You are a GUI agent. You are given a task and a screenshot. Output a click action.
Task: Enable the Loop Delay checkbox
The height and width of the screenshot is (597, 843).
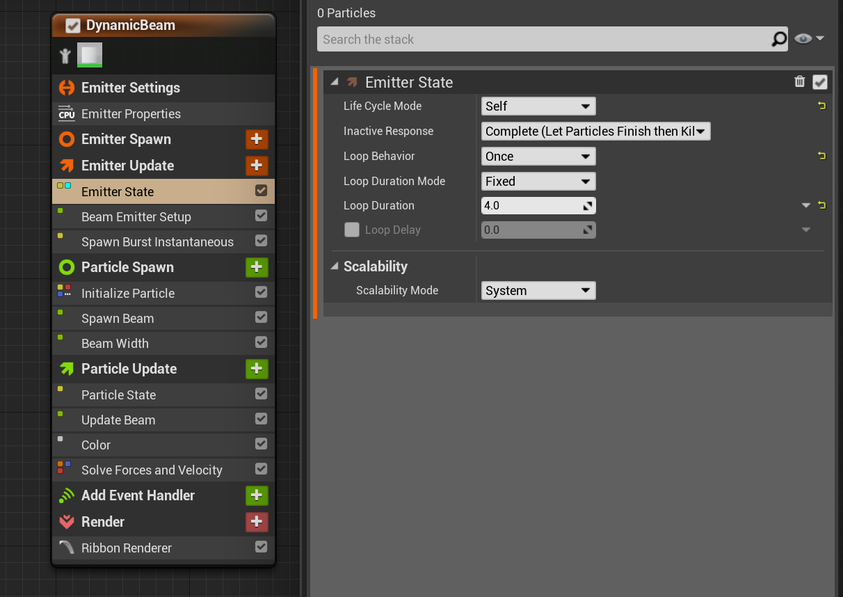click(352, 230)
